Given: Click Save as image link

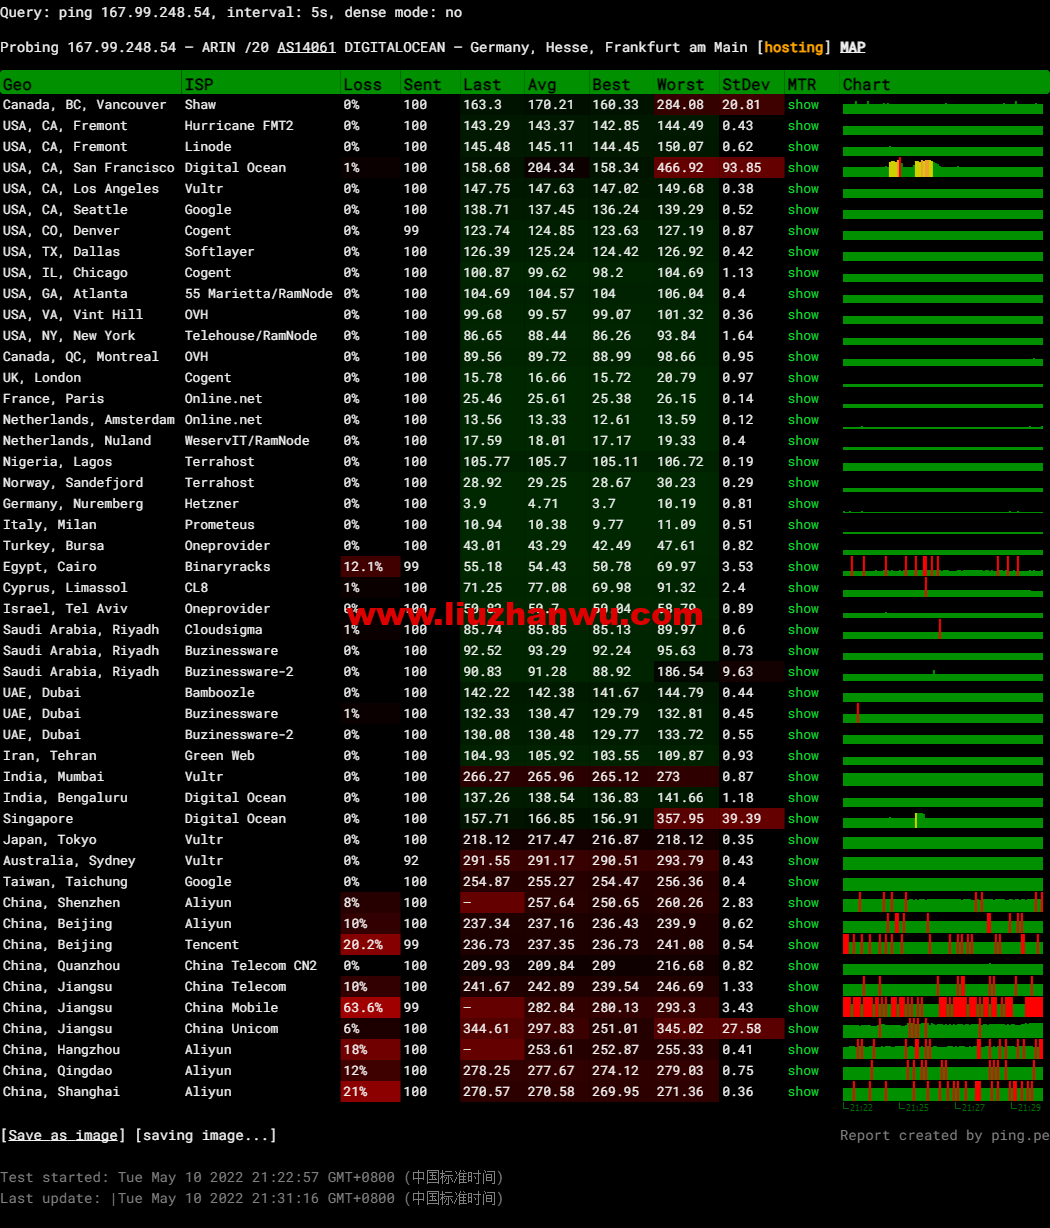Looking at the screenshot, I should coord(63,1135).
